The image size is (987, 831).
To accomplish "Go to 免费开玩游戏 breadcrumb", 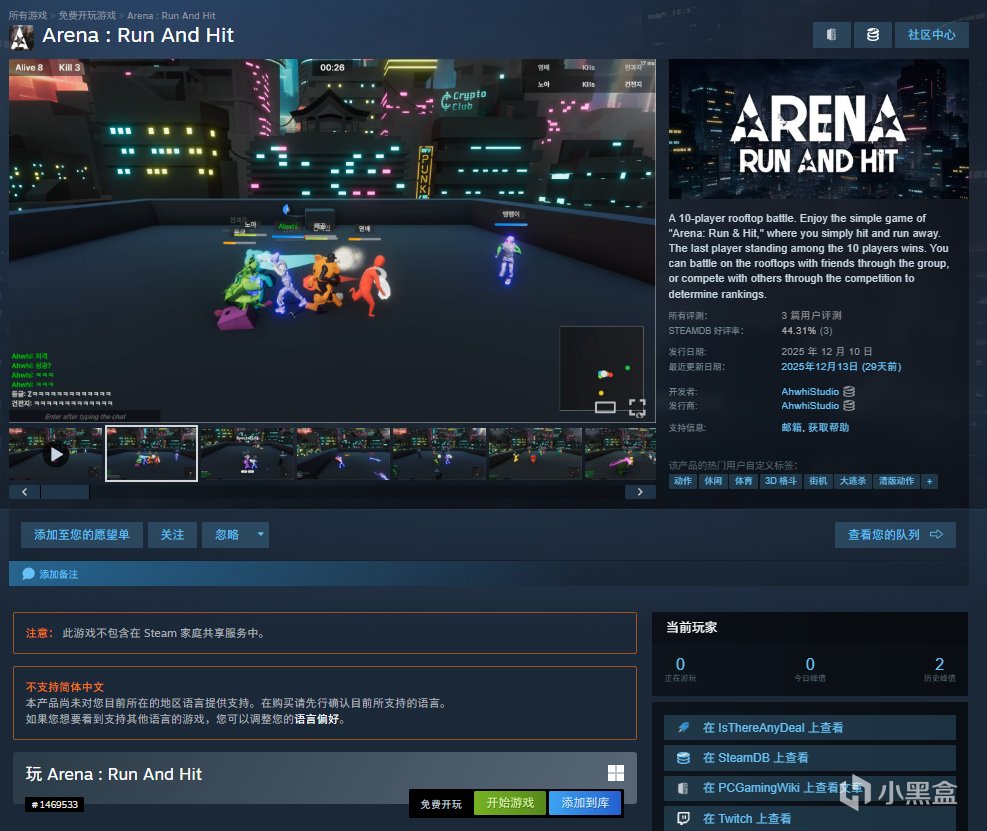I will coord(87,15).
